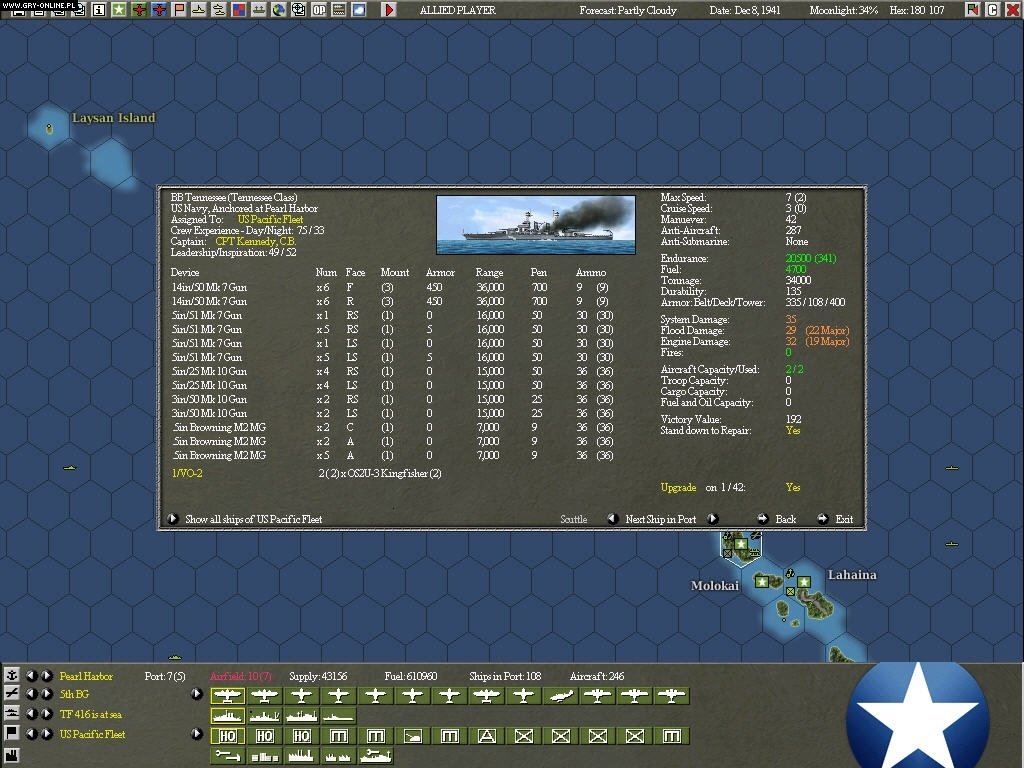Select the first bomber in 5th BG row
Viewport: 1024px width, 768px height.
click(x=230, y=694)
